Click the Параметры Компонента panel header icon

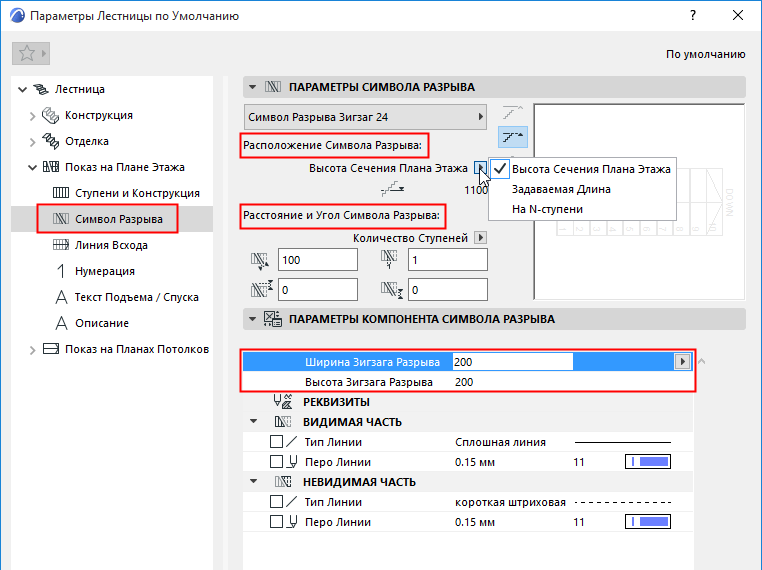point(273,319)
